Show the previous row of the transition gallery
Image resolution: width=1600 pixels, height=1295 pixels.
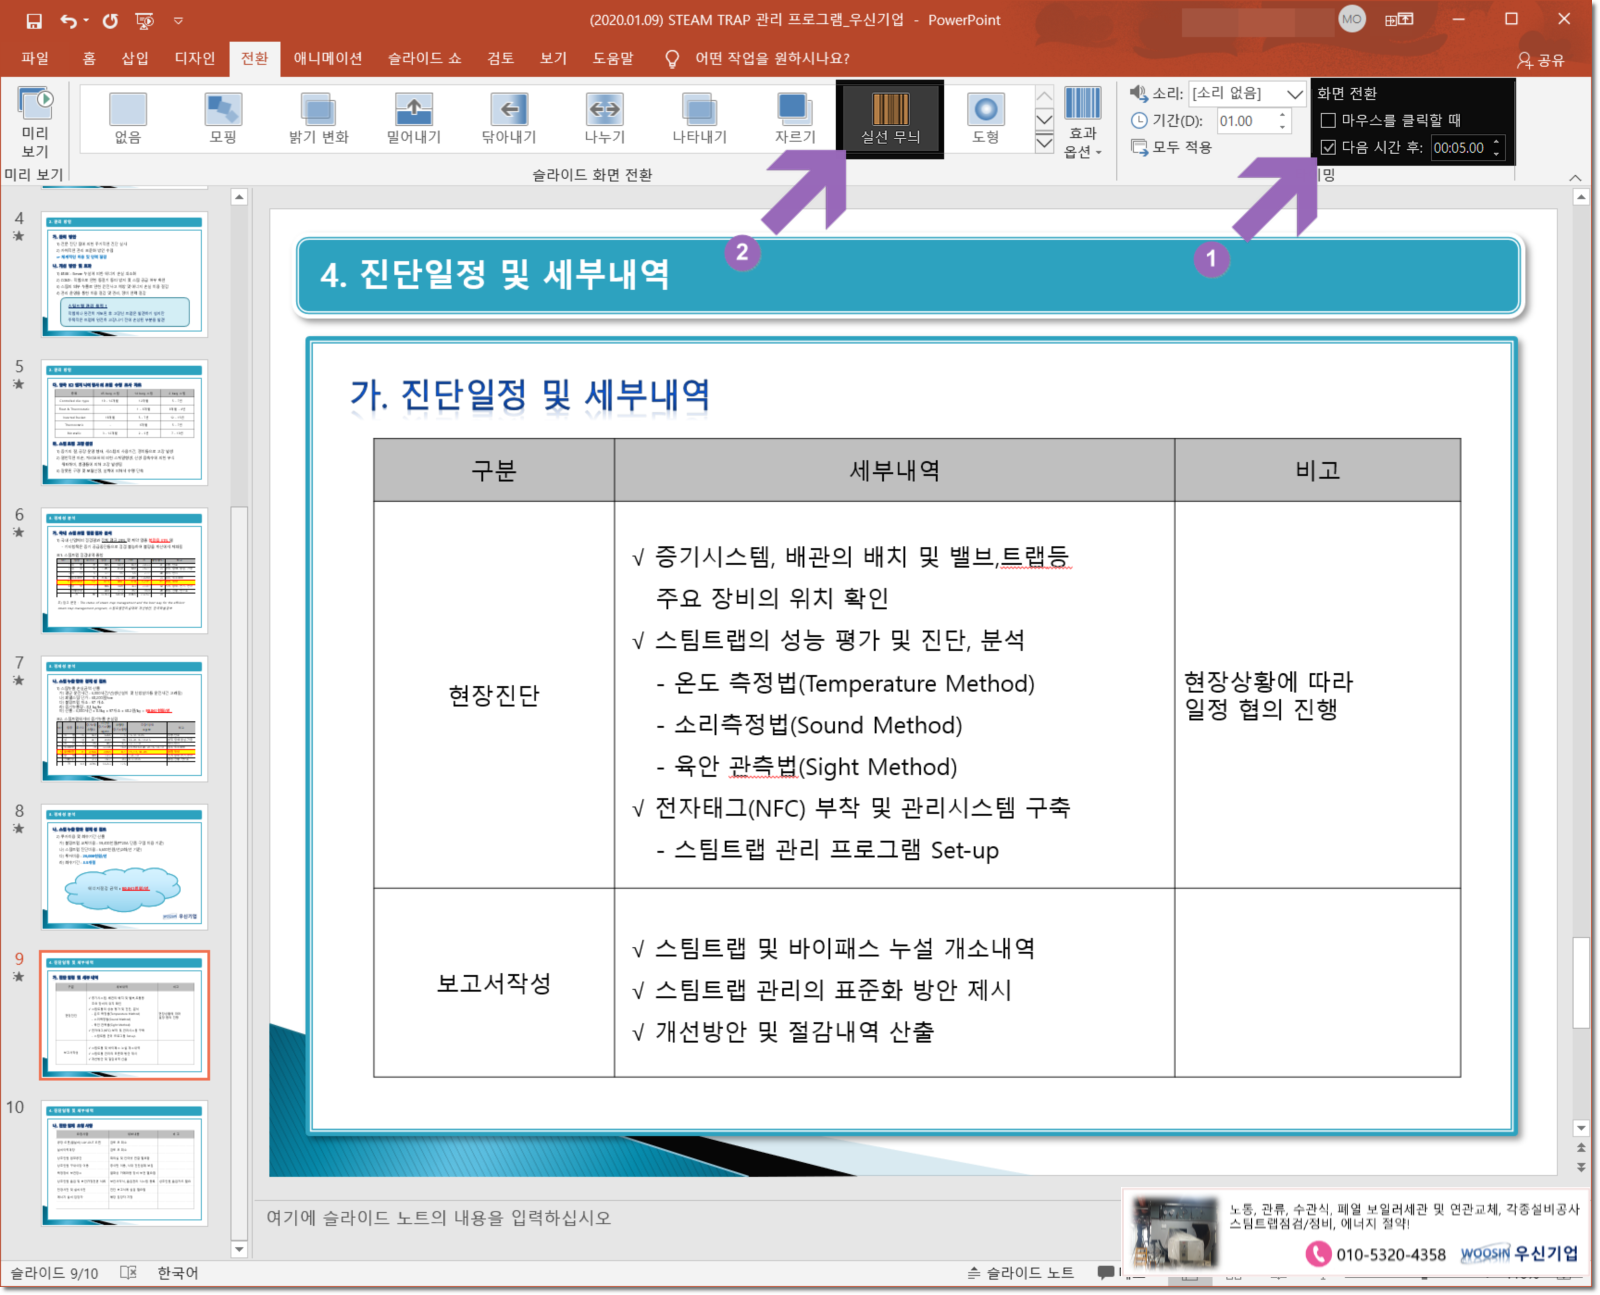point(1044,96)
